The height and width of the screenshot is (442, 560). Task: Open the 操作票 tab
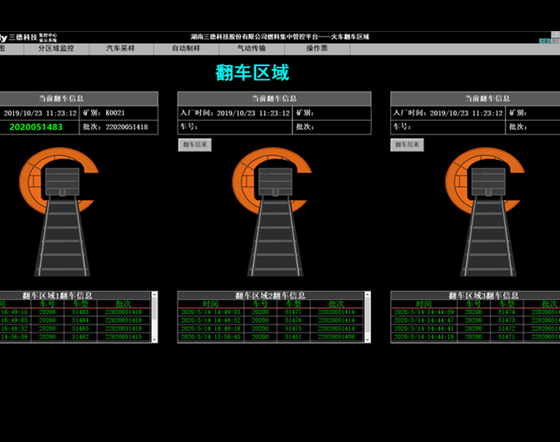point(317,49)
